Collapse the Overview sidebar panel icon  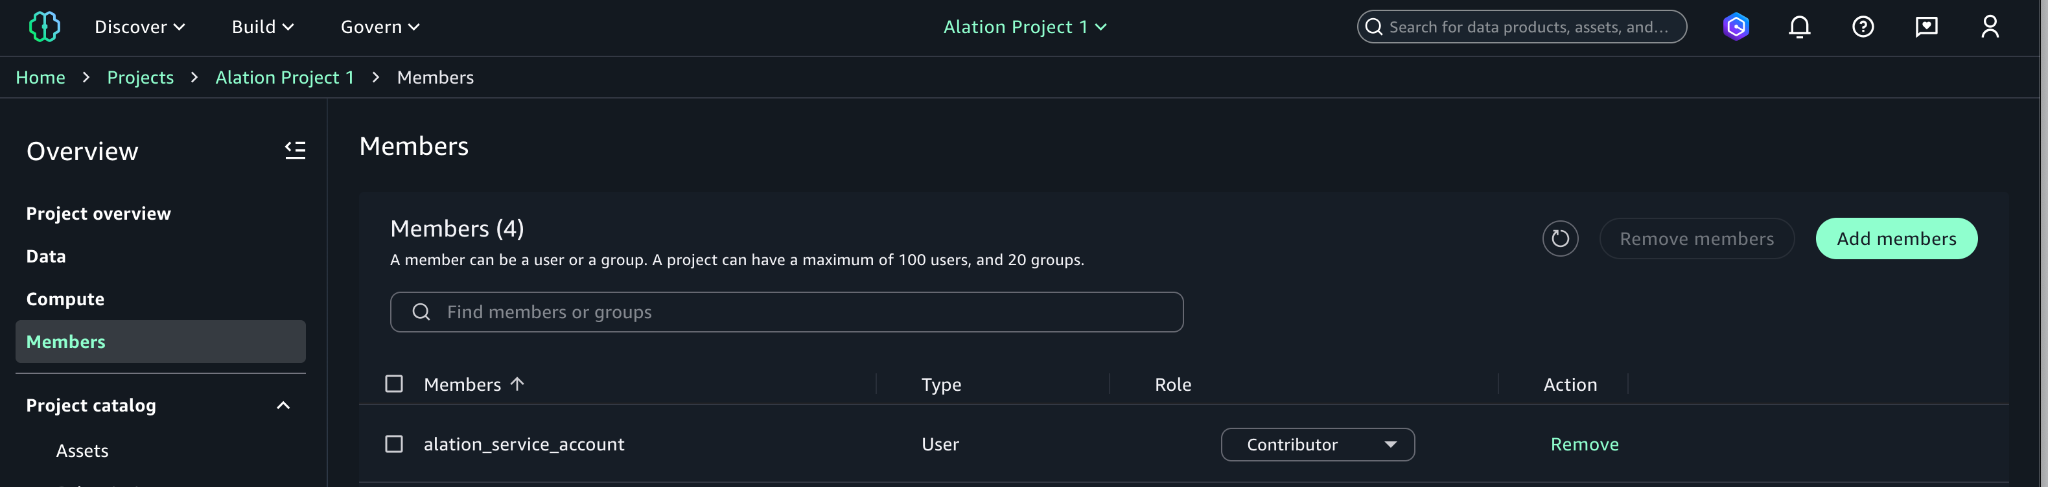pyautogui.click(x=295, y=150)
